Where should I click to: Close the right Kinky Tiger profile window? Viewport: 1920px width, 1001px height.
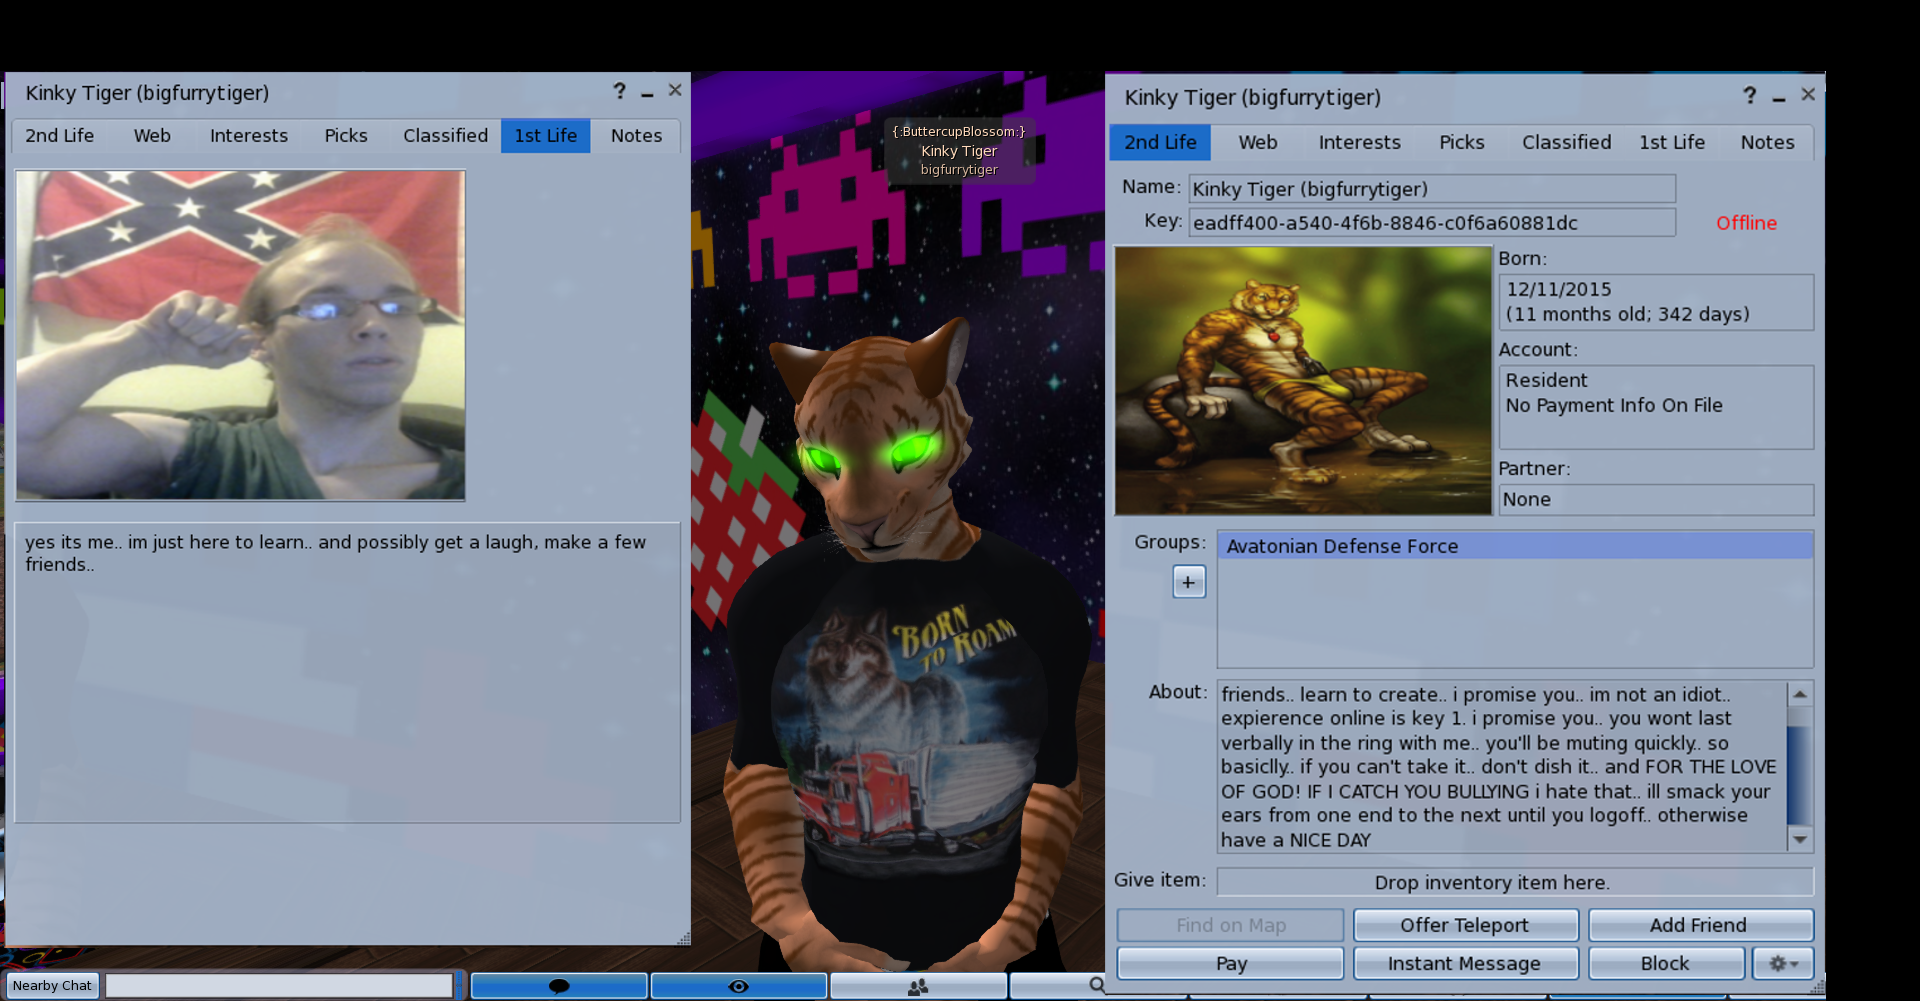(1808, 94)
